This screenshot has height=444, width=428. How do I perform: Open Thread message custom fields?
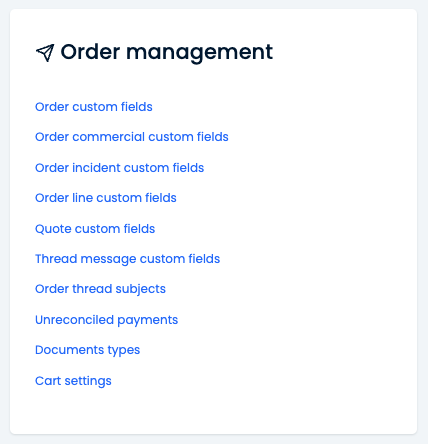[127, 259]
